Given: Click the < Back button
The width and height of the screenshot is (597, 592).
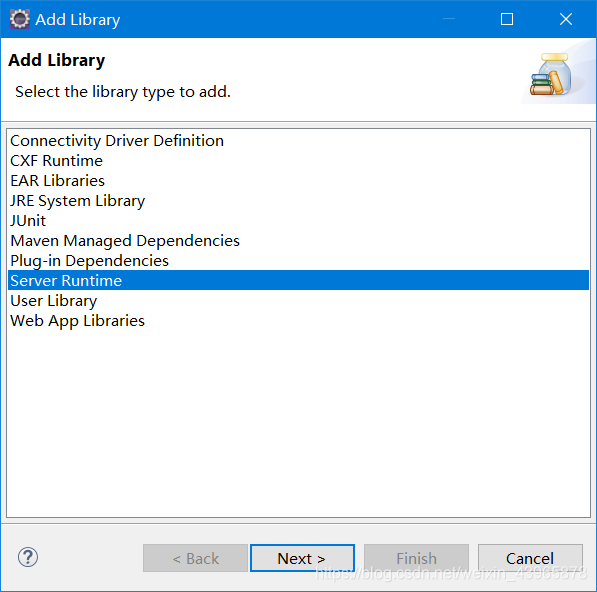Looking at the screenshot, I should coord(195,558).
